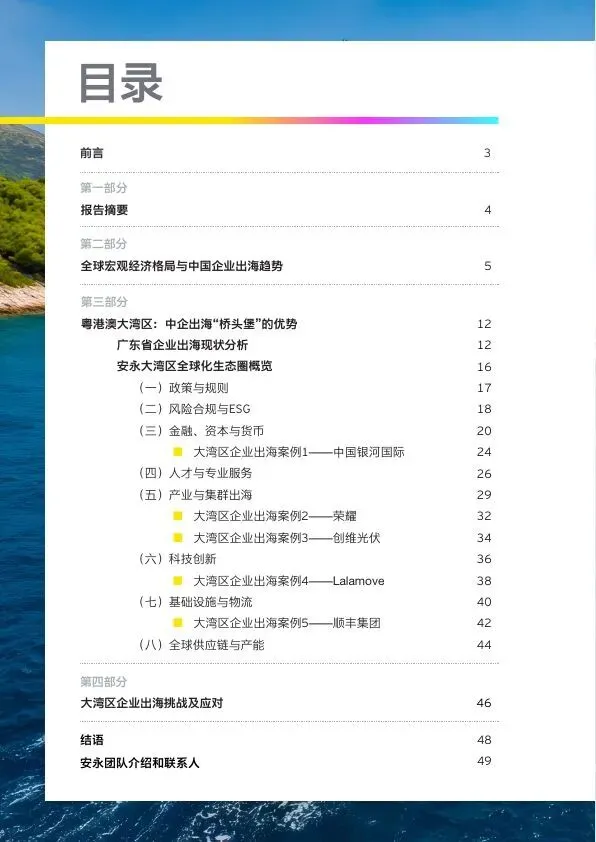
Task: Go to 报告摘要 entry
Action: pyautogui.click(x=104, y=210)
